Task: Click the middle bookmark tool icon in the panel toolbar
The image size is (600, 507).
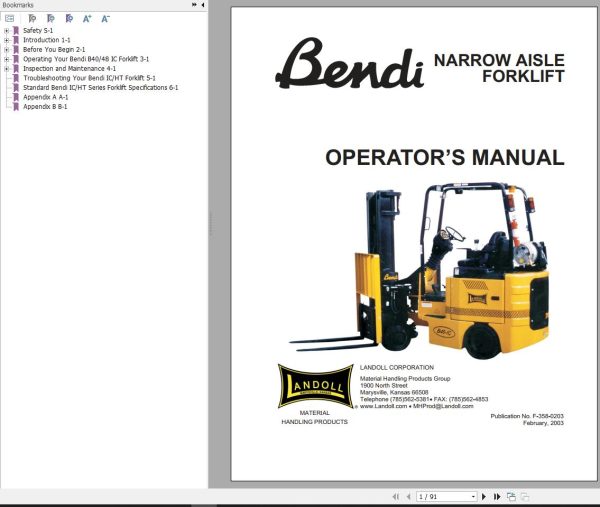Action: pos(51,18)
